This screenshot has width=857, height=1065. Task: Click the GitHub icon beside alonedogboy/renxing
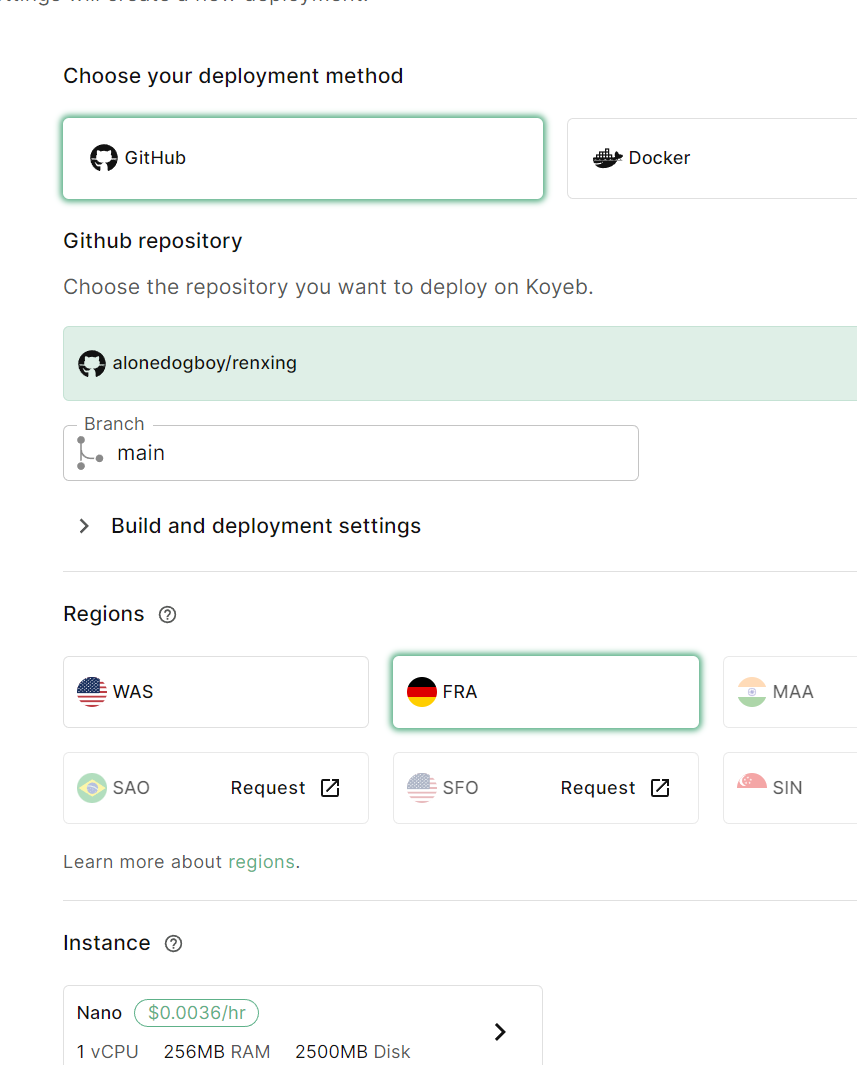click(x=91, y=363)
